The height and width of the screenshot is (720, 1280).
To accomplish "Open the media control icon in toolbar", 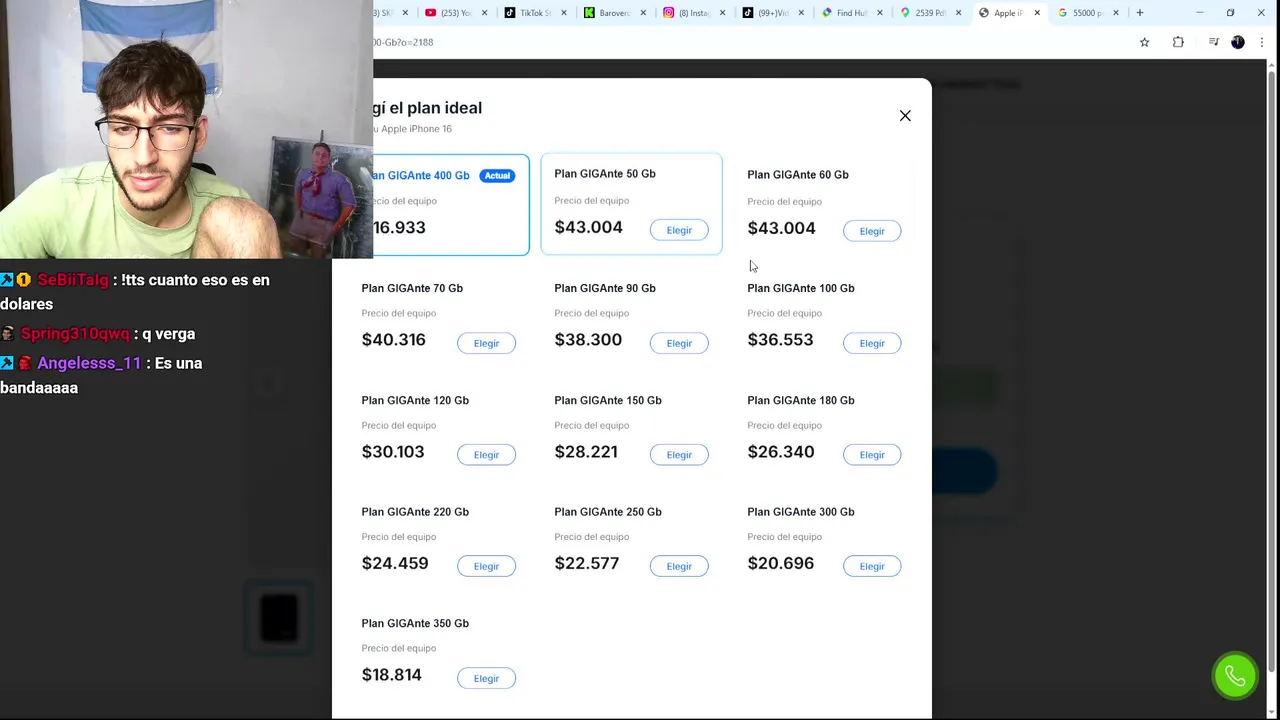I will click(x=1213, y=42).
